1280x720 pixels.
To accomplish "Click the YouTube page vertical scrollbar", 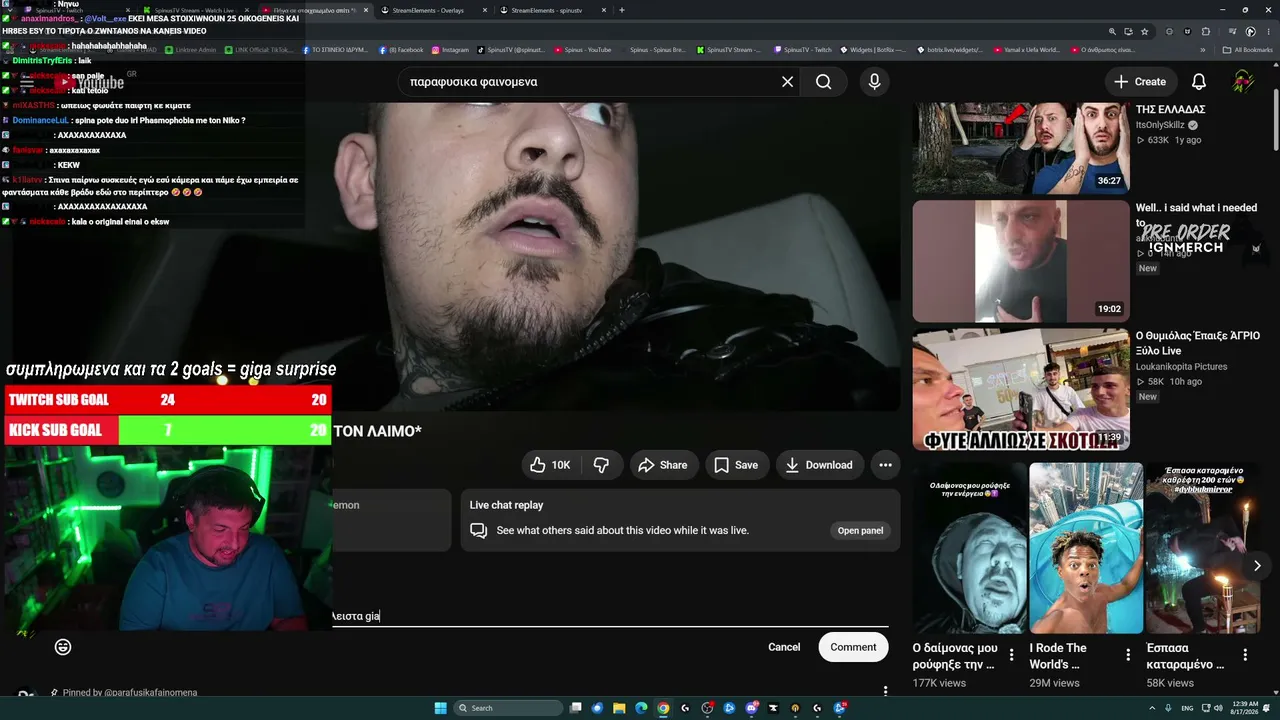I will point(1274,120).
